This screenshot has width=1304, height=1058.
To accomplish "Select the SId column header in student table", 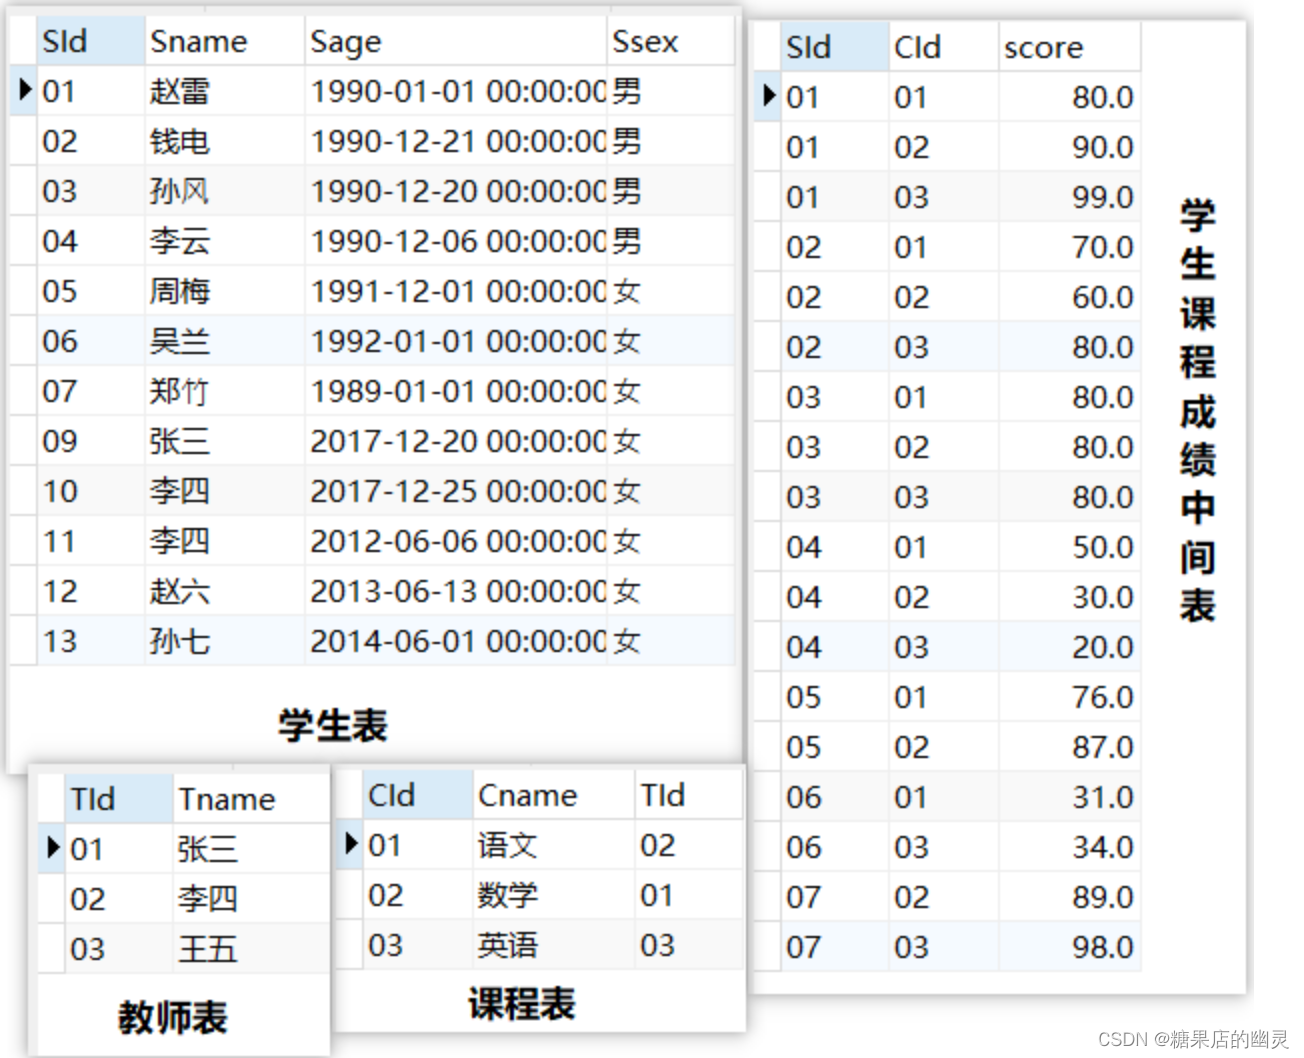I will [x=90, y=41].
